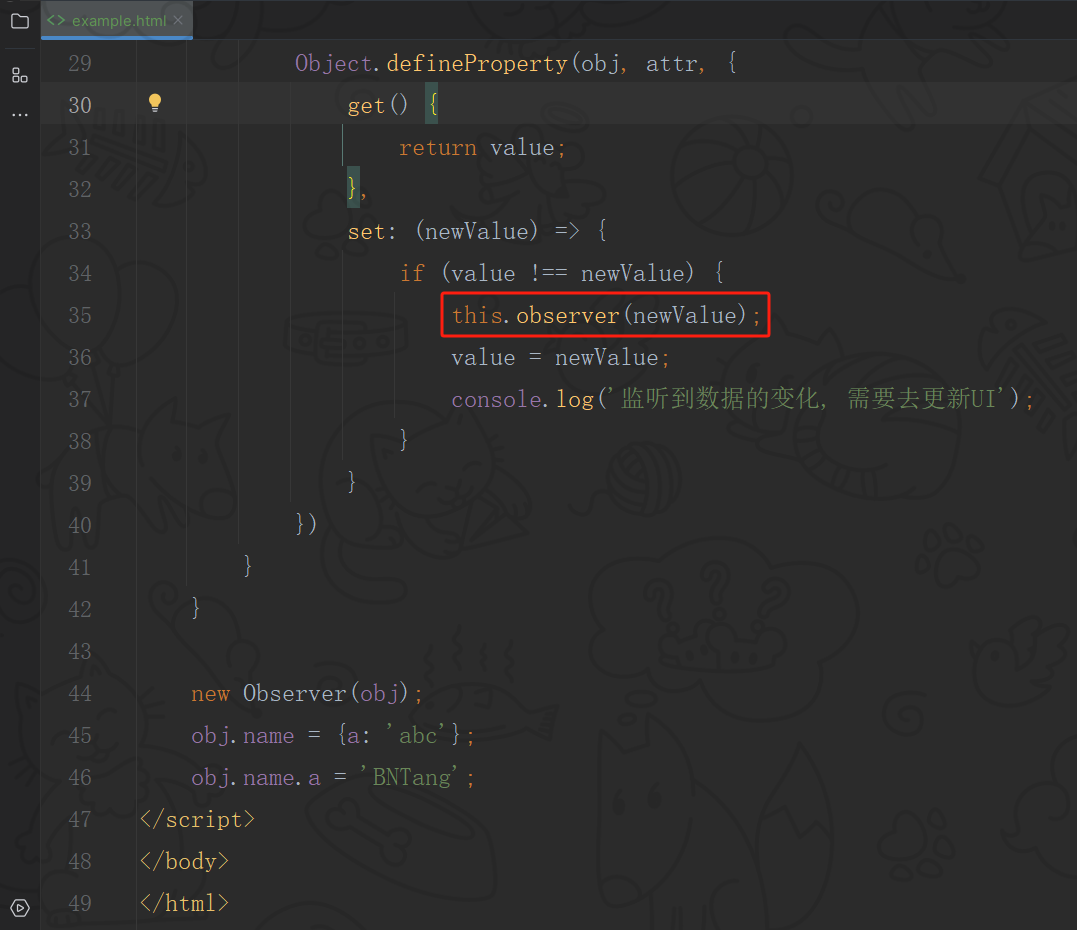This screenshot has height=930, width=1077.
Task: Click the '</html>' closing tag
Action: pyautogui.click(x=184, y=903)
